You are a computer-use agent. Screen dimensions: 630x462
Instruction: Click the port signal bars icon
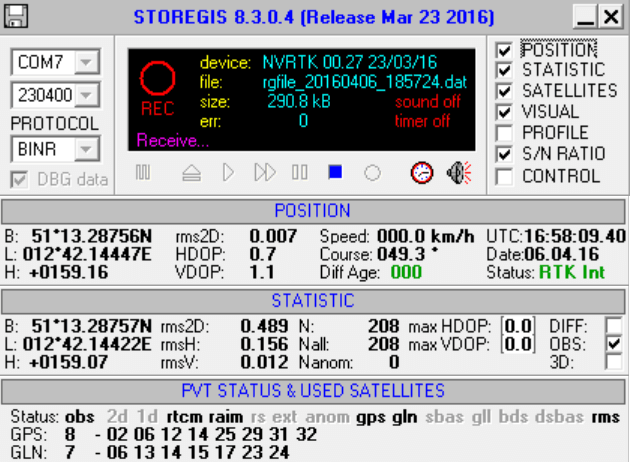[143, 173]
